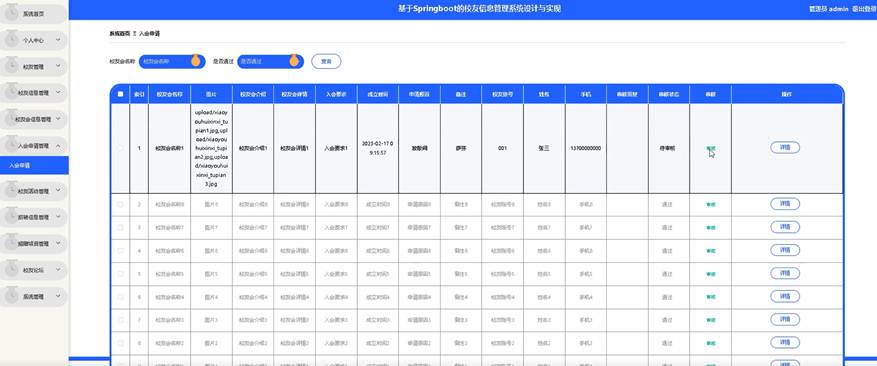Expand the 校友管理 menu chevron
This screenshot has width=877, height=366.
[58, 66]
